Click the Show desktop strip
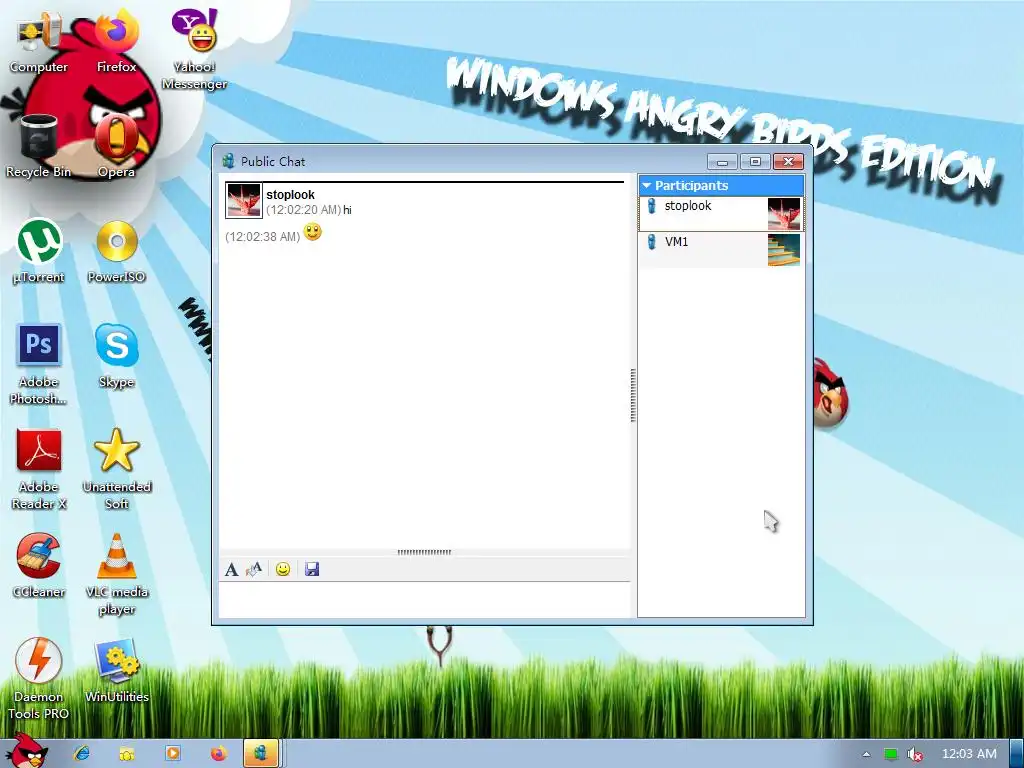 point(1017,754)
